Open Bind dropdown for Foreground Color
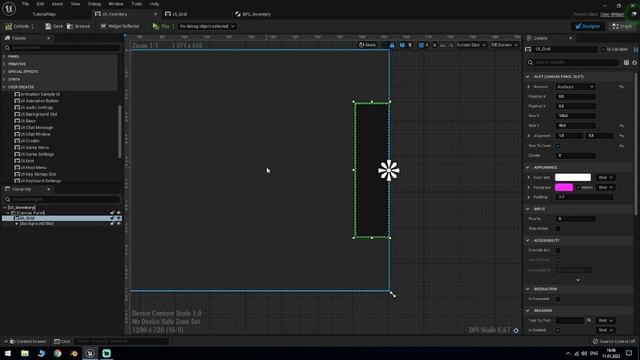Image resolution: width=640 pixels, height=360 pixels. click(606, 187)
